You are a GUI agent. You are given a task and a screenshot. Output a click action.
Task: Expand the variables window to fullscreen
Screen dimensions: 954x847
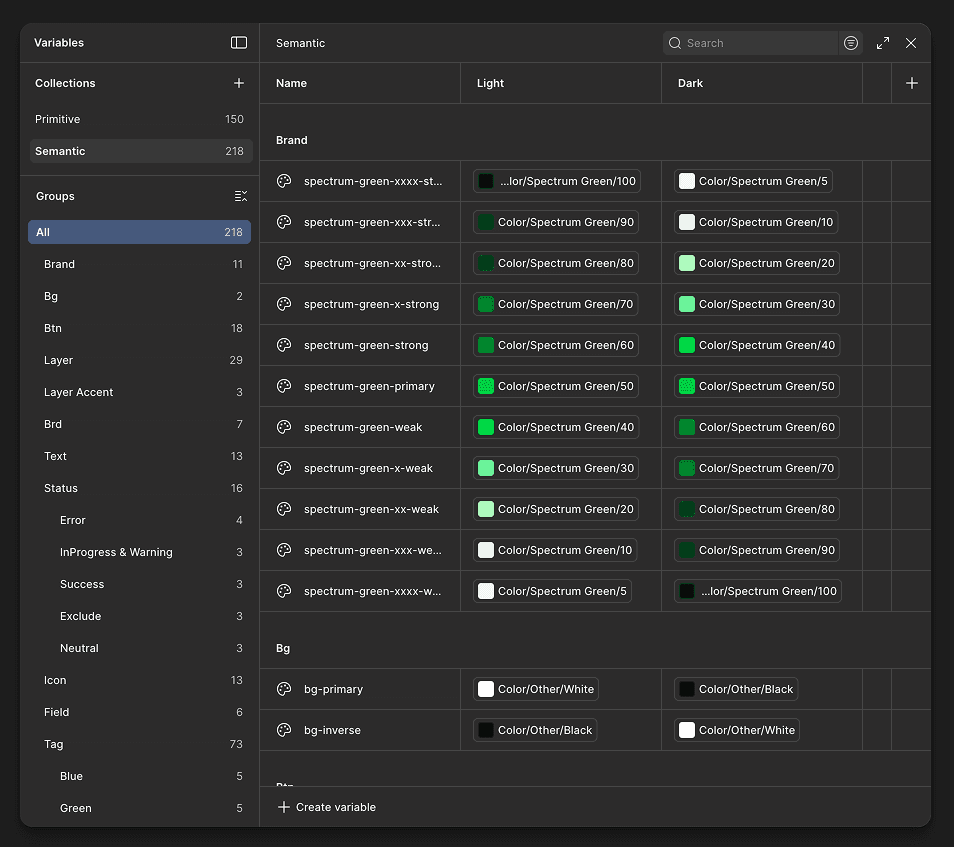pyautogui.click(x=883, y=43)
